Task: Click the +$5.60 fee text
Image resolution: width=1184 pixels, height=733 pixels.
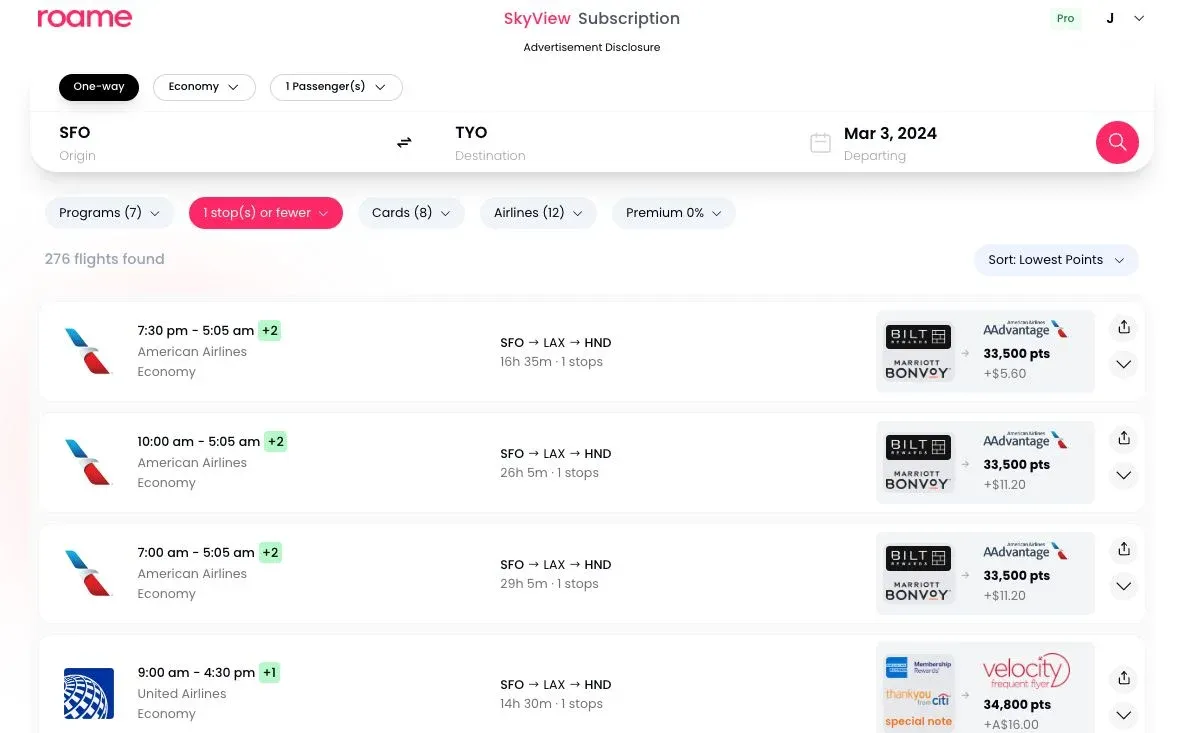Action: click(1004, 374)
